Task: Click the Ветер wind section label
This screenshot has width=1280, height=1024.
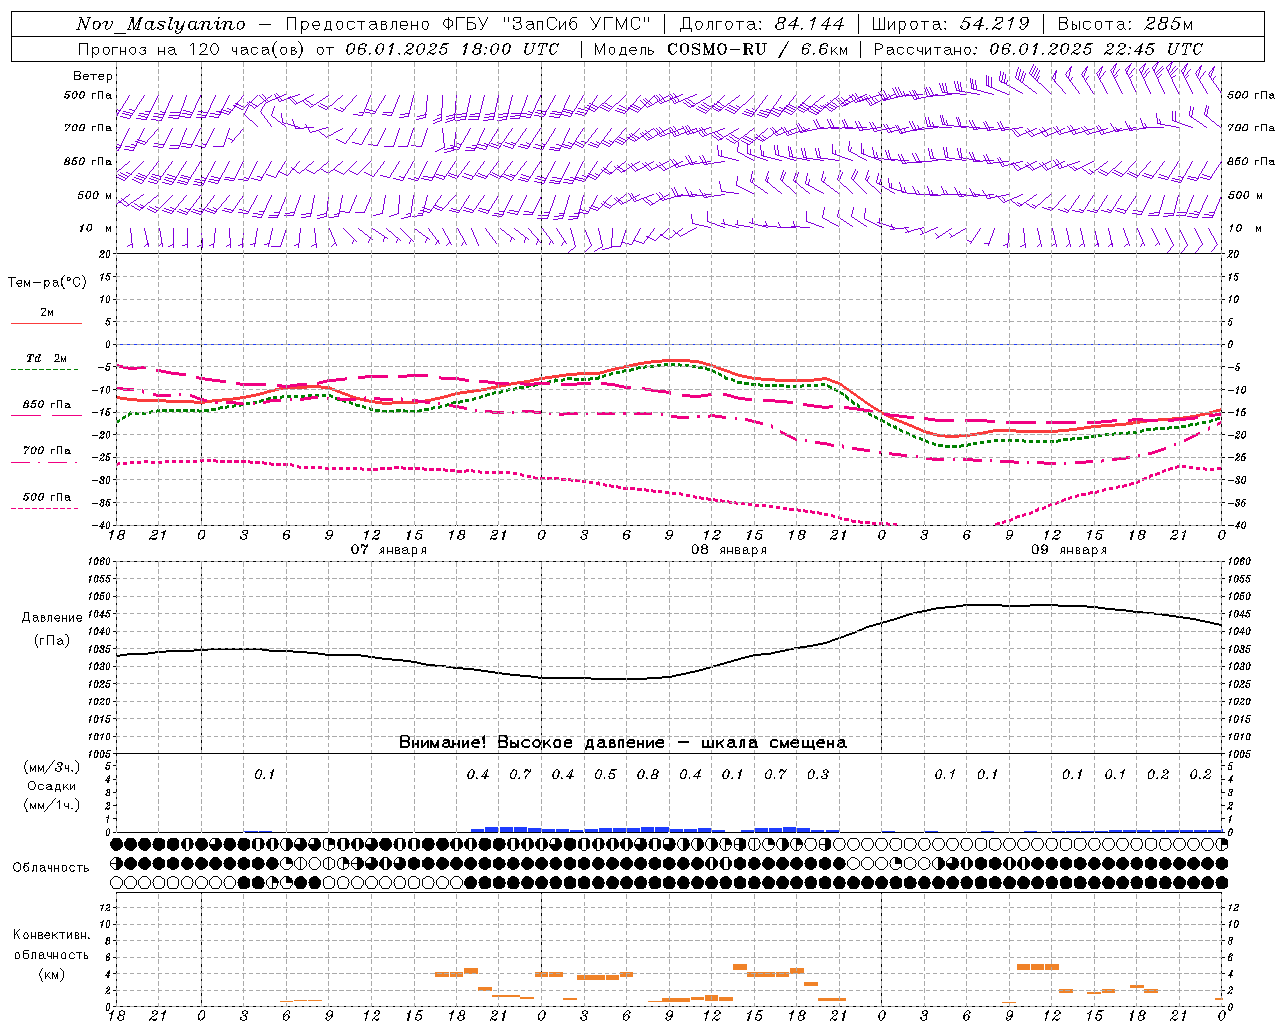Action: [x=93, y=76]
